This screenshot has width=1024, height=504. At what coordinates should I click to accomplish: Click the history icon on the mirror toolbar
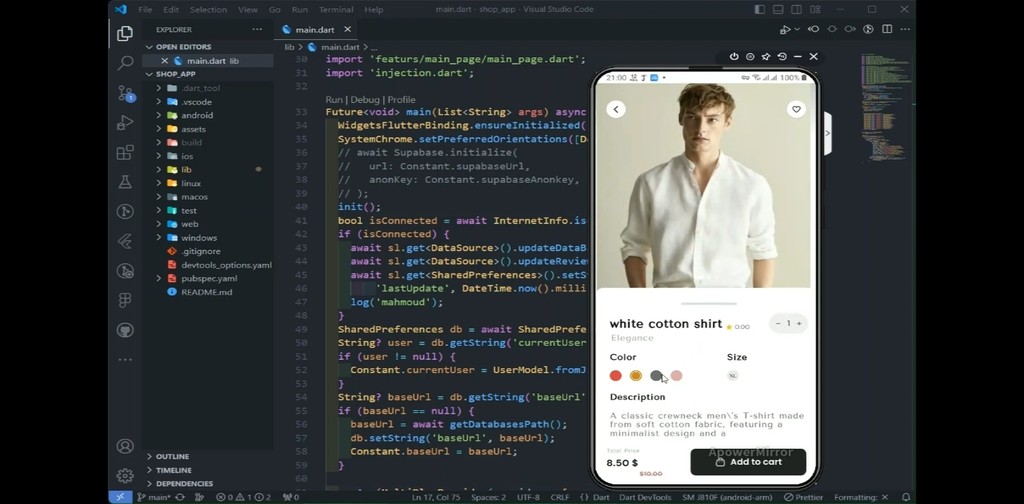click(x=782, y=57)
